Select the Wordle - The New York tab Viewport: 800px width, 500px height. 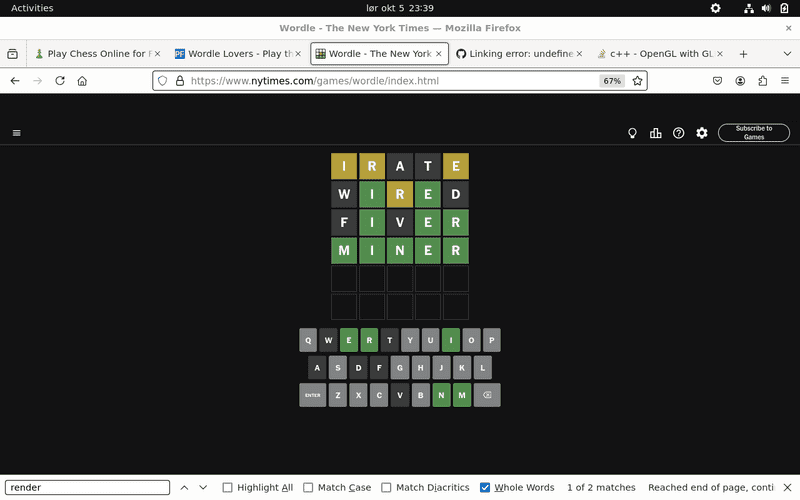coord(380,54)
